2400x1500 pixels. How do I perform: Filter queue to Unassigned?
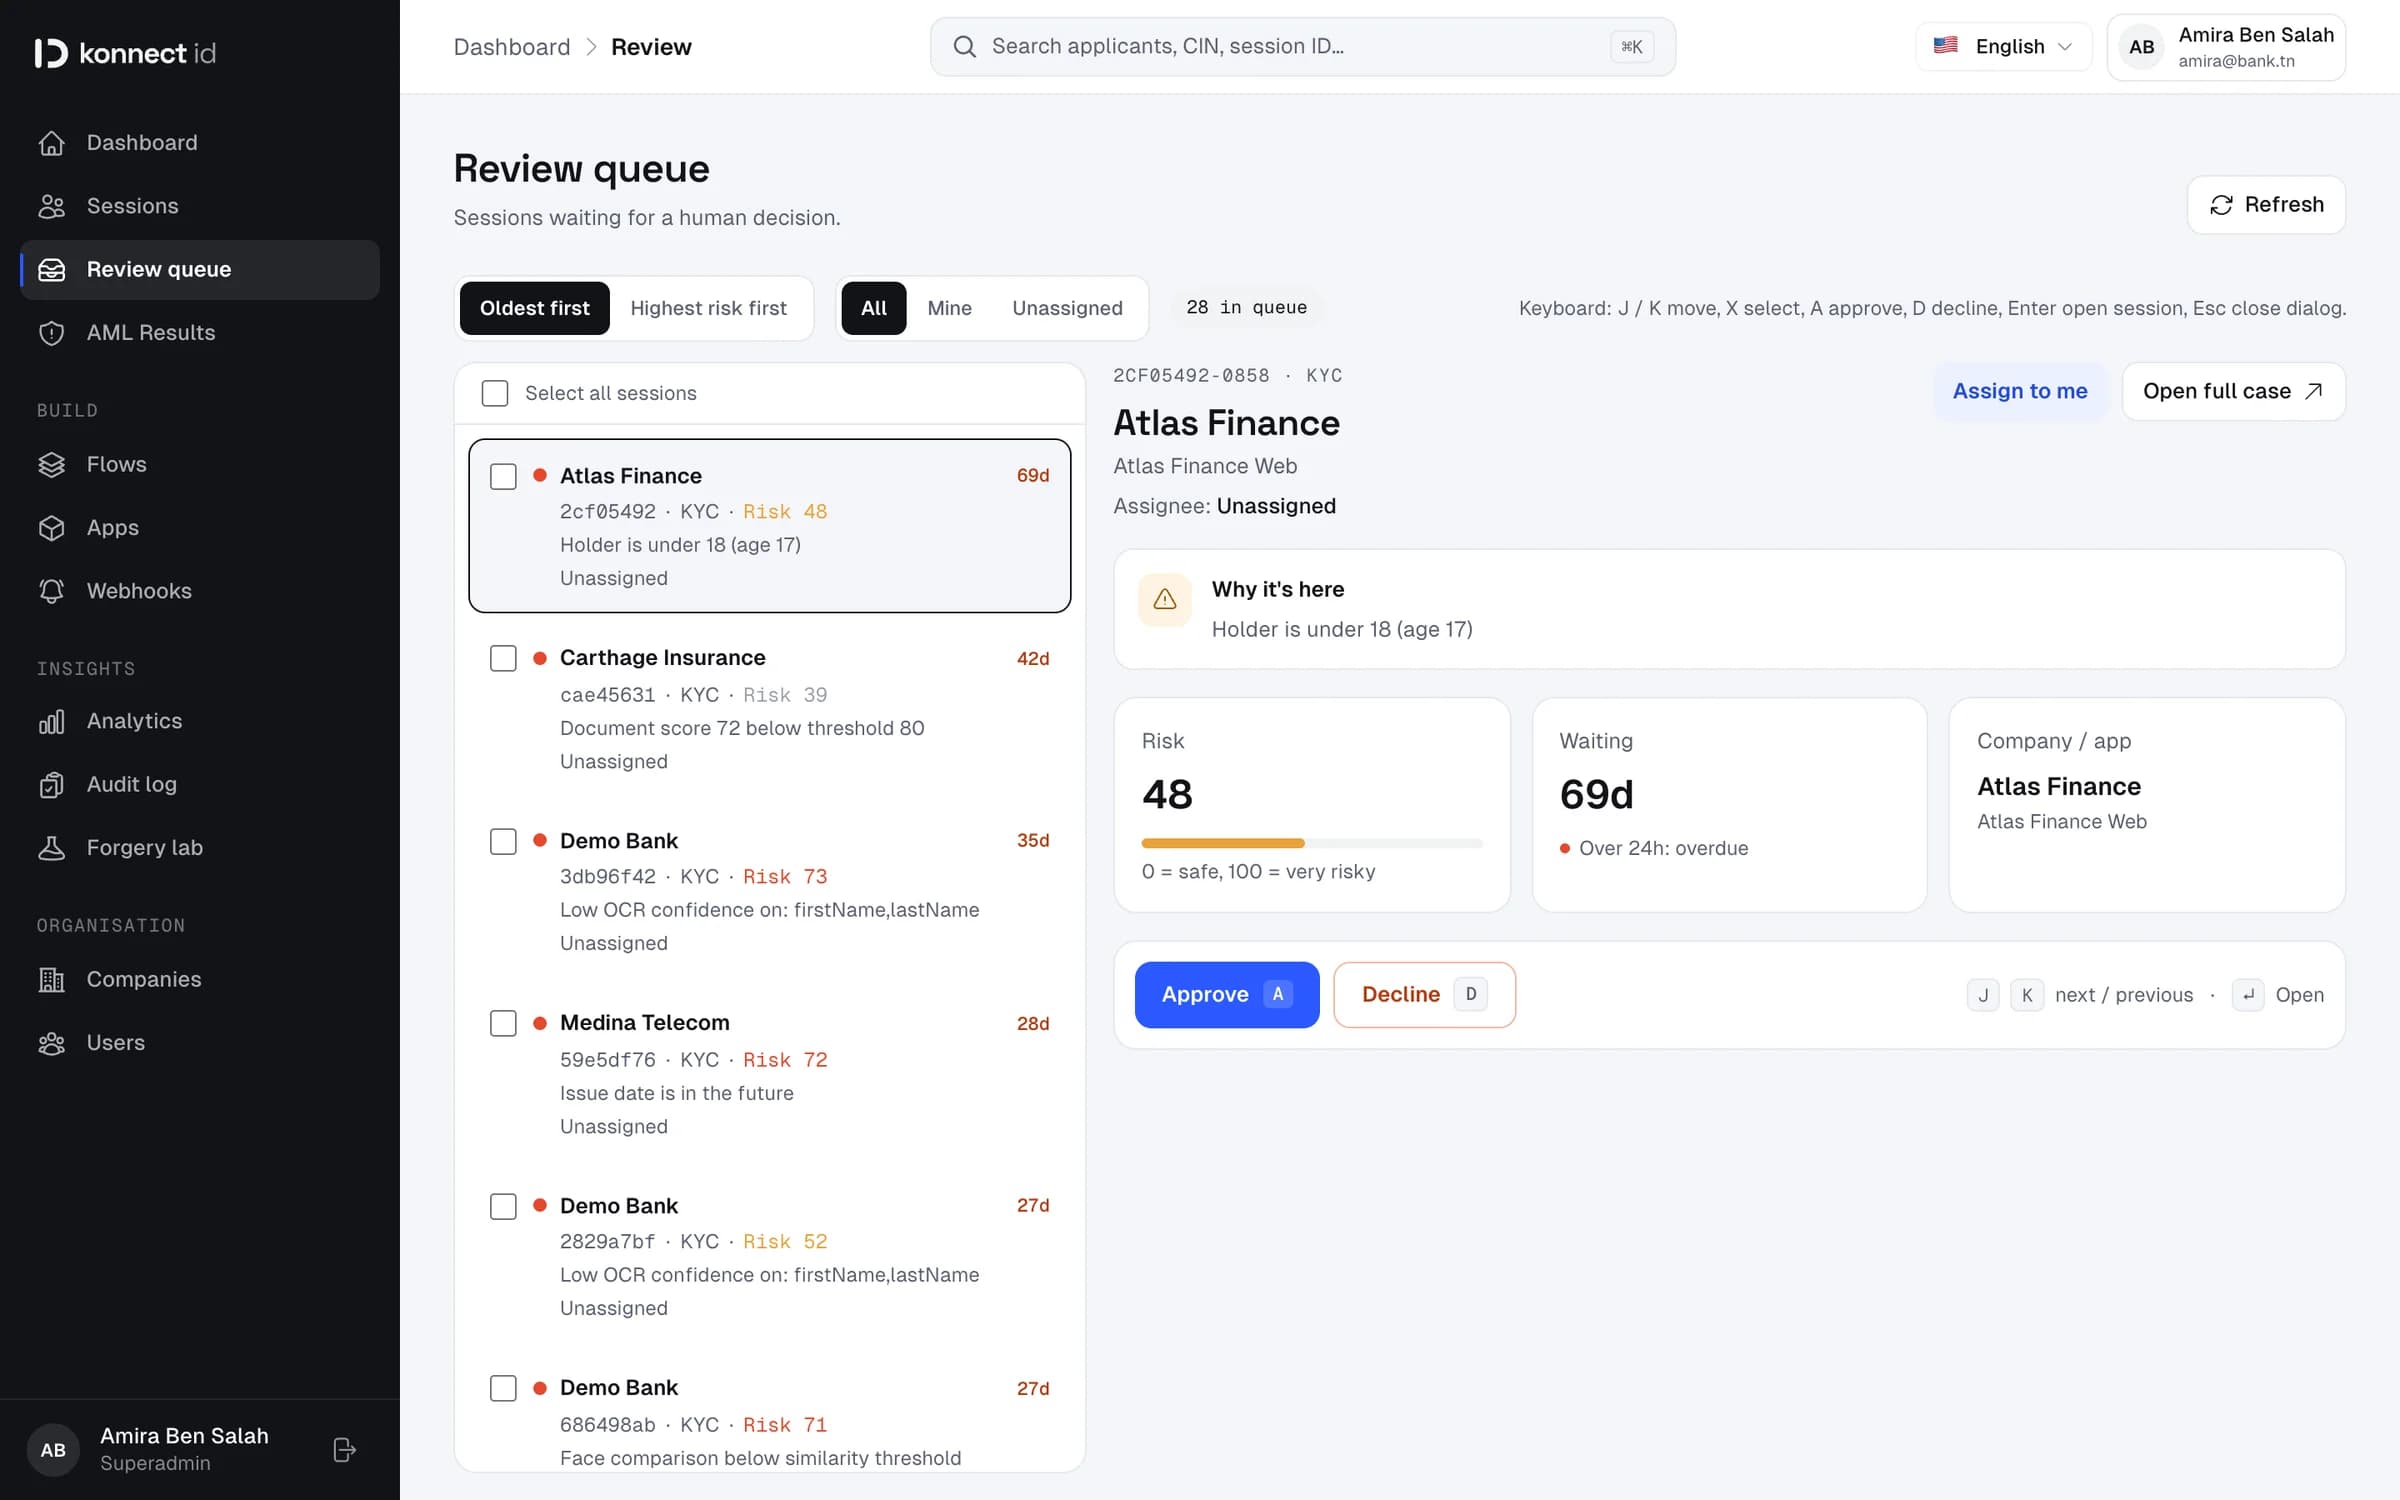pos(1067,308)
